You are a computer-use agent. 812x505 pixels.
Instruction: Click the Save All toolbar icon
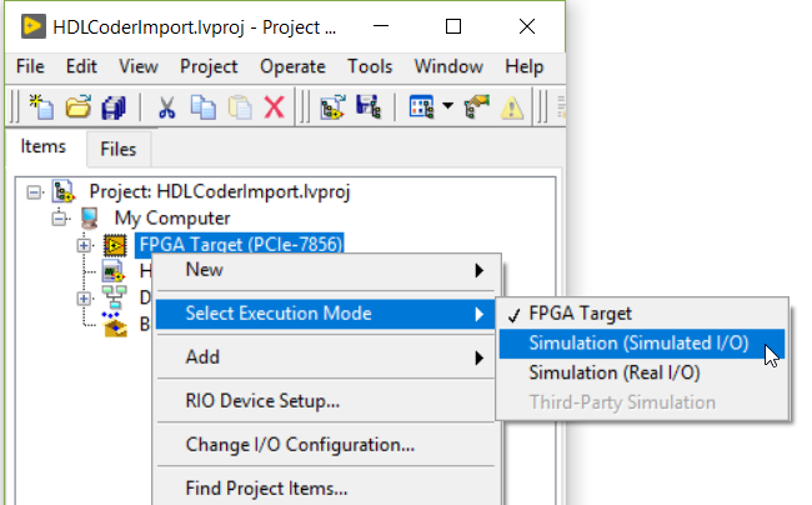point(113,107)
